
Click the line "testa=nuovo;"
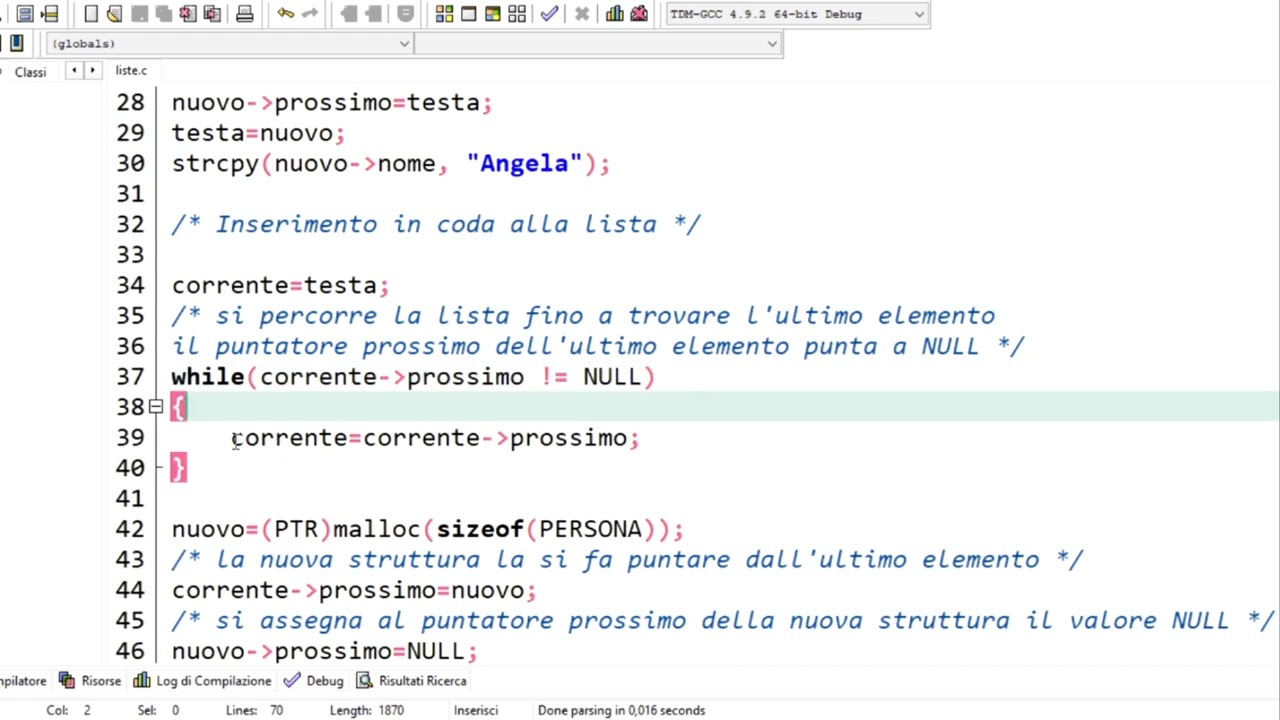tap(258, 133)
